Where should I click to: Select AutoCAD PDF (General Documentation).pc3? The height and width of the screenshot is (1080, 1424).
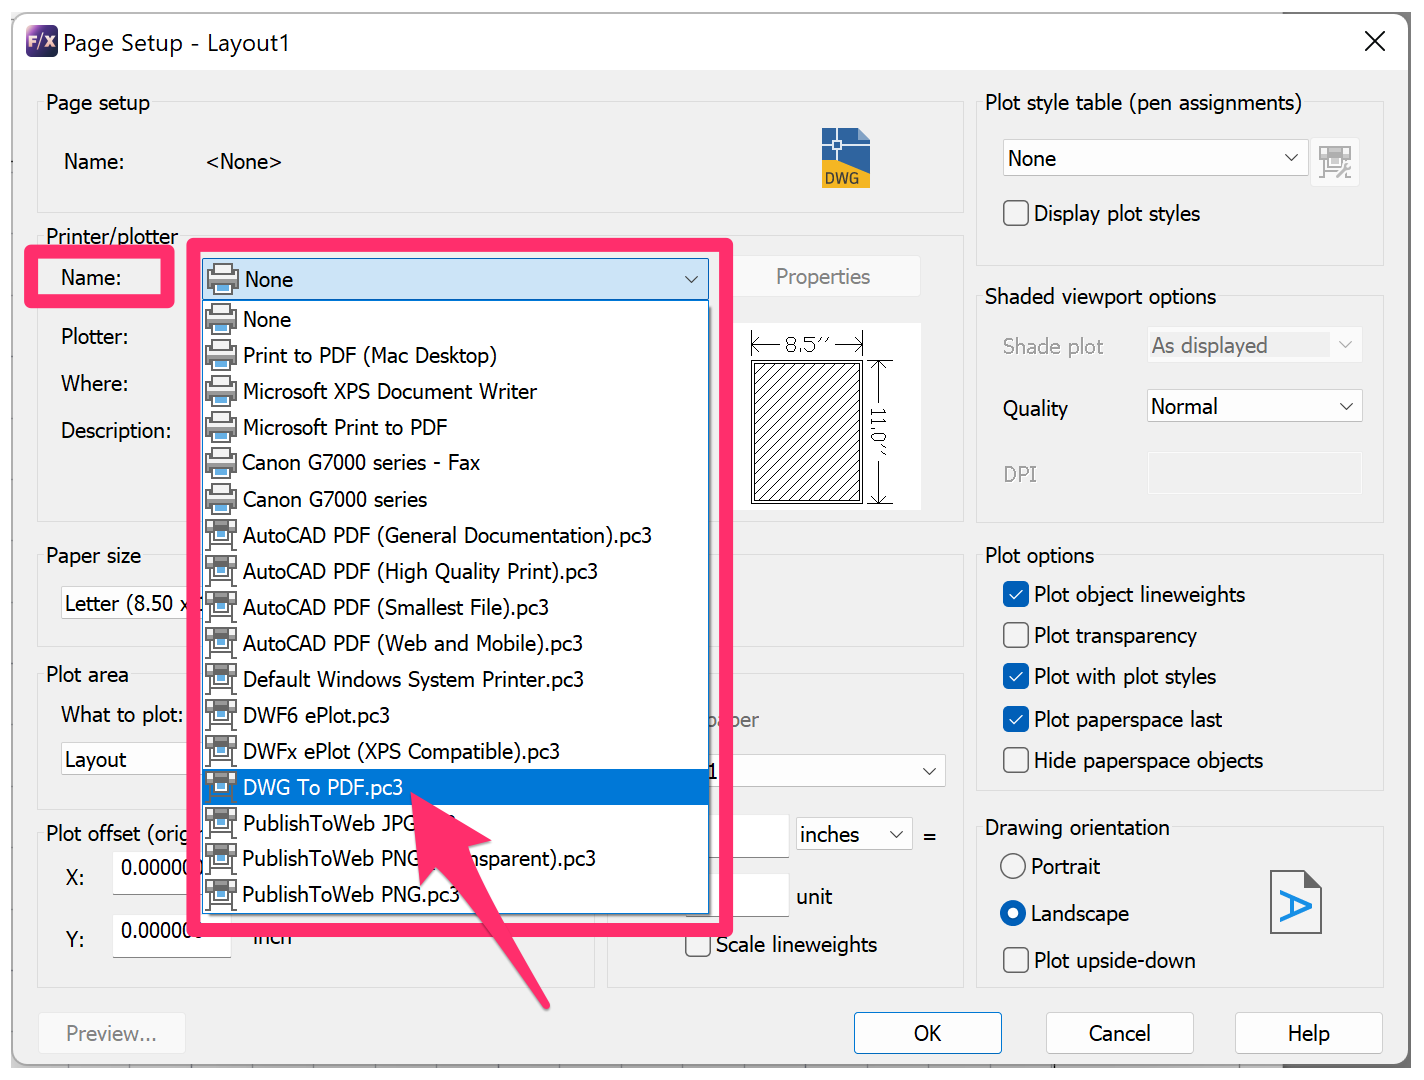[x=456, y=536]
